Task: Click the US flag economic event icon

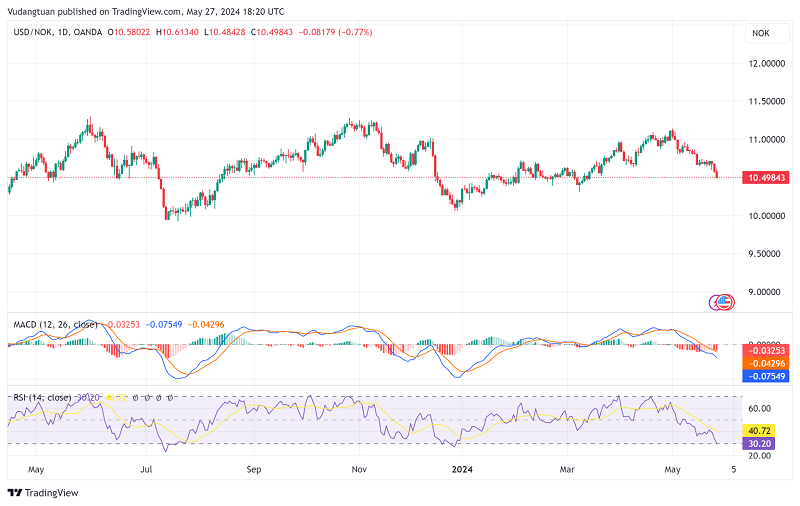Action: point(727,300)
